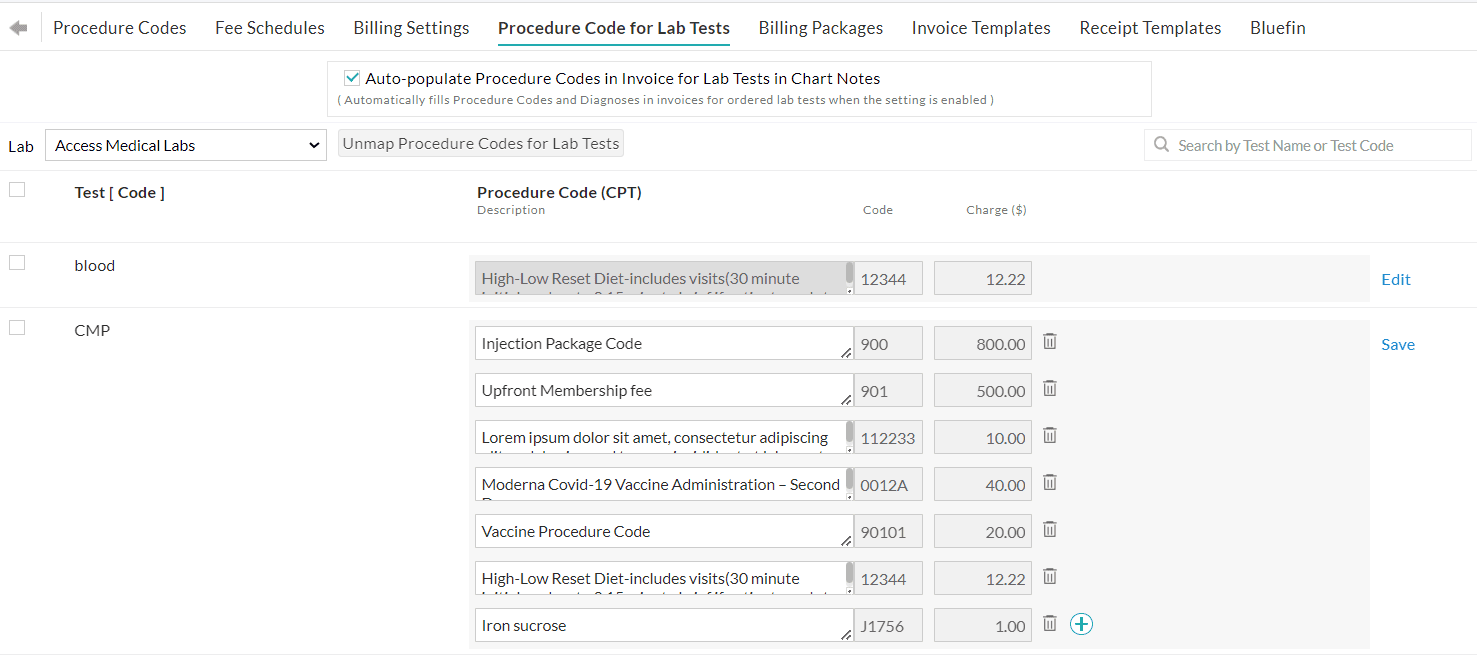Delete the High-Low Reset Diet row under CMP

(1049, 576)
